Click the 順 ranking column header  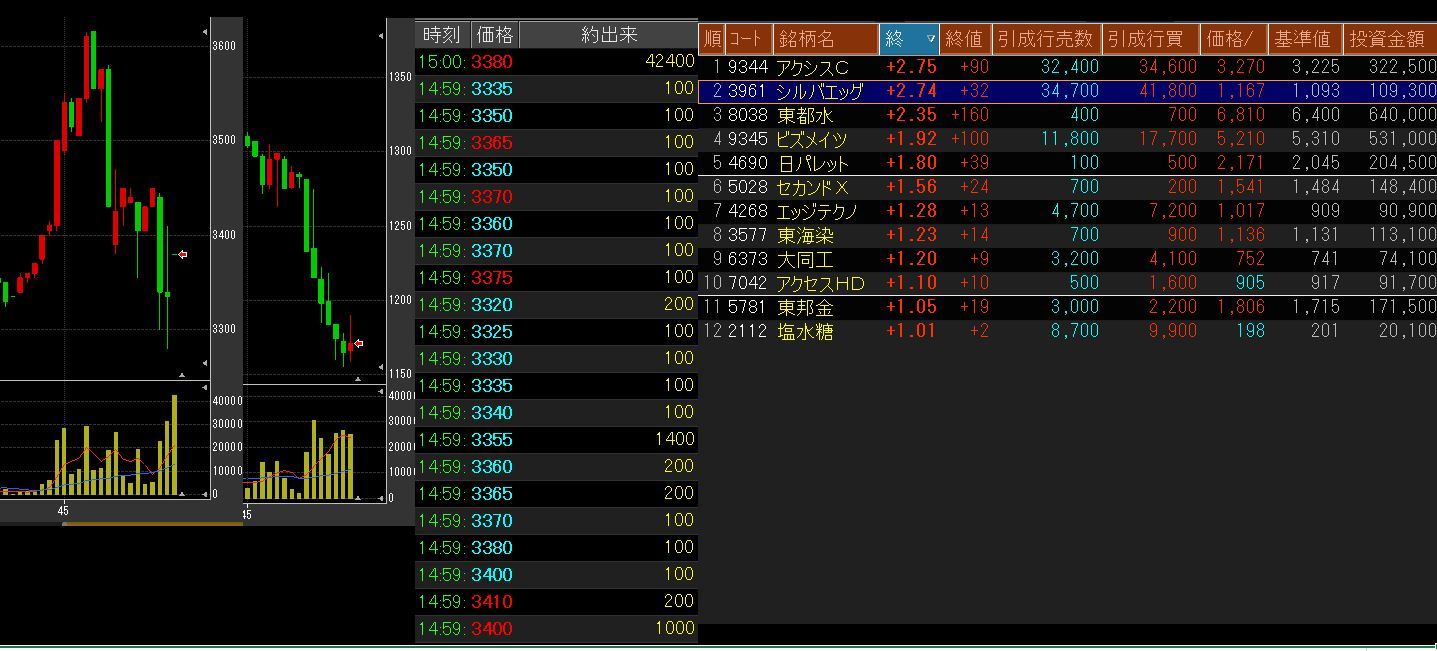click(x=712, y=39)
